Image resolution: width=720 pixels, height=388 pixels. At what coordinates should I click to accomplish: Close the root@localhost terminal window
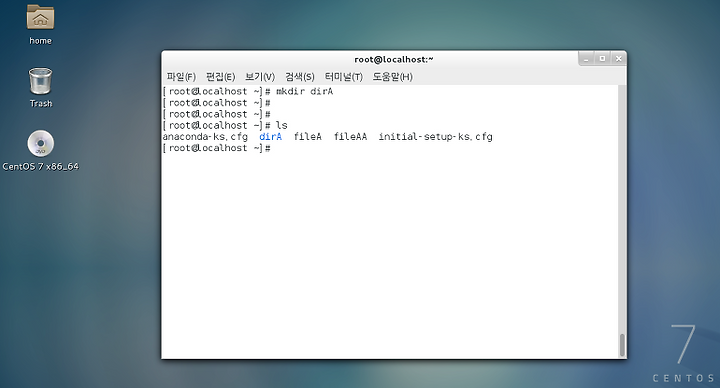pos(619,59)
